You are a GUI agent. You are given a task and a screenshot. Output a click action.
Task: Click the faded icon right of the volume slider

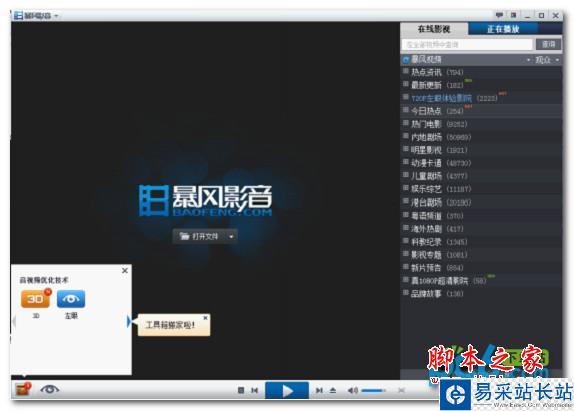[402, 391]
